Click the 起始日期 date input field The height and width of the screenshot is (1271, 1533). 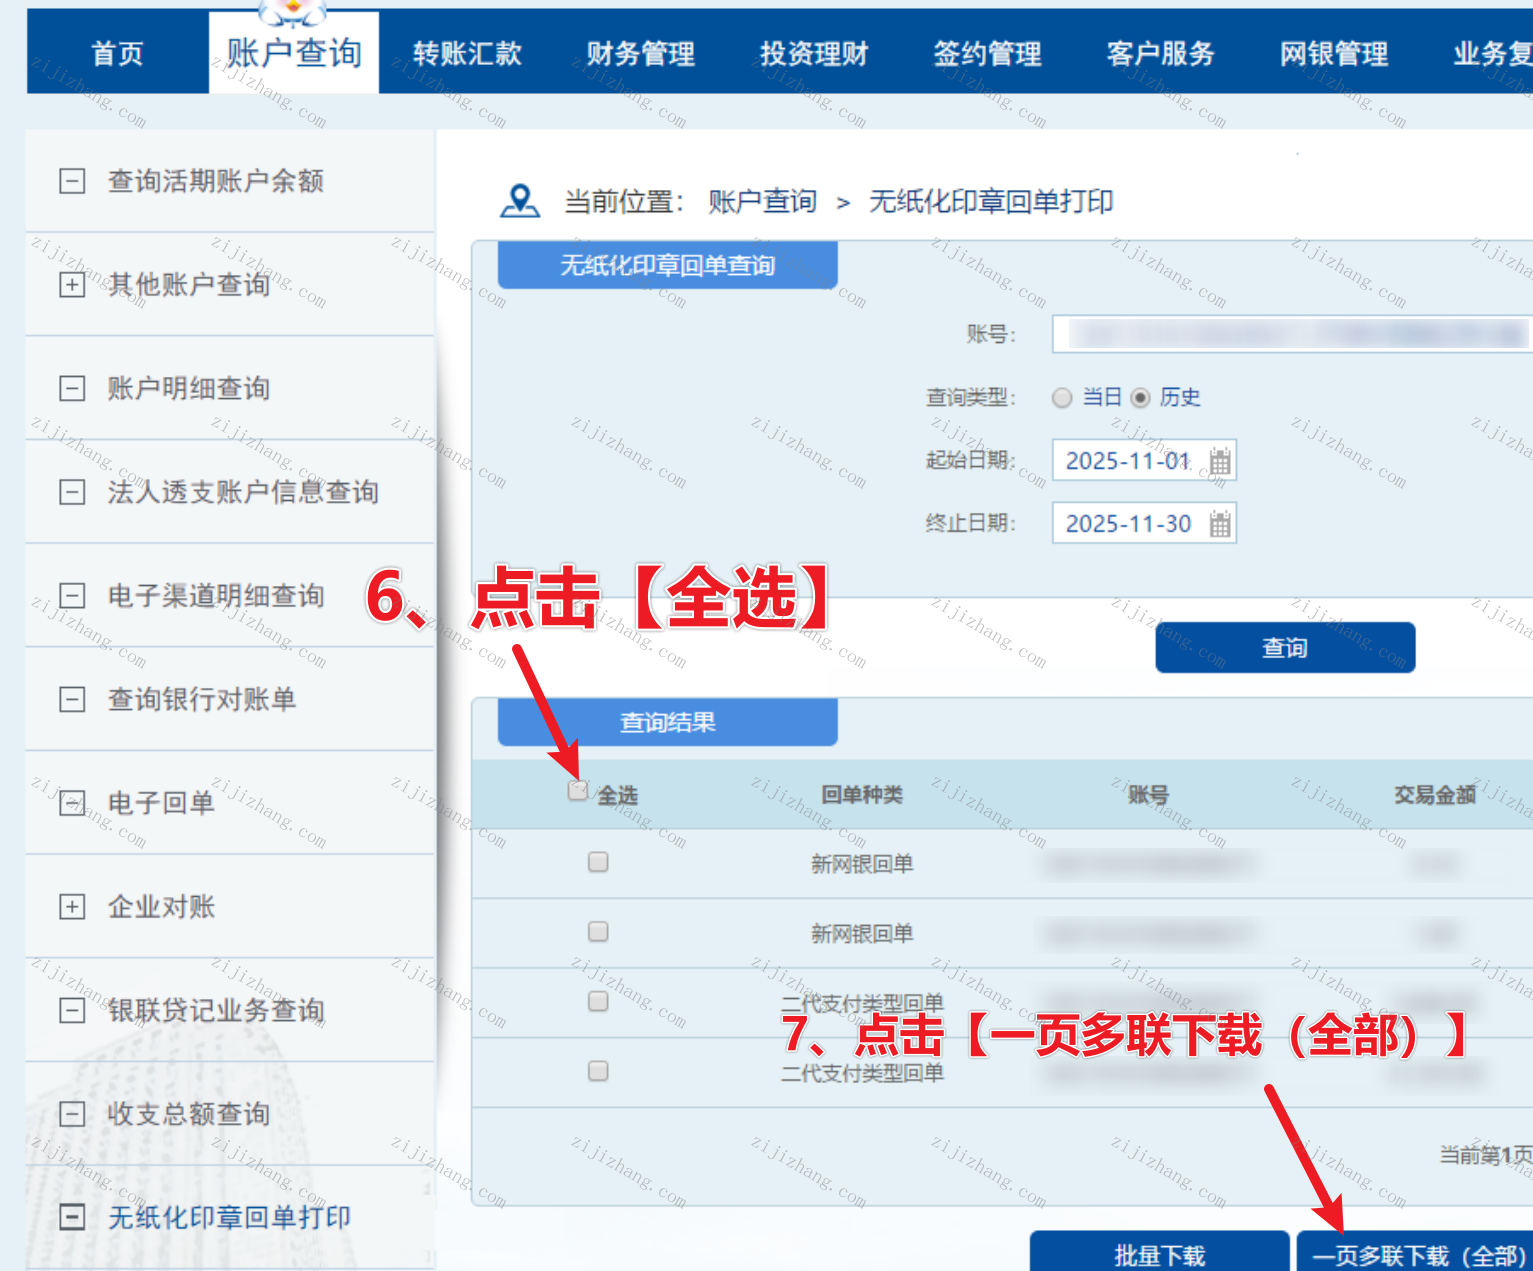click(1128, 461)
